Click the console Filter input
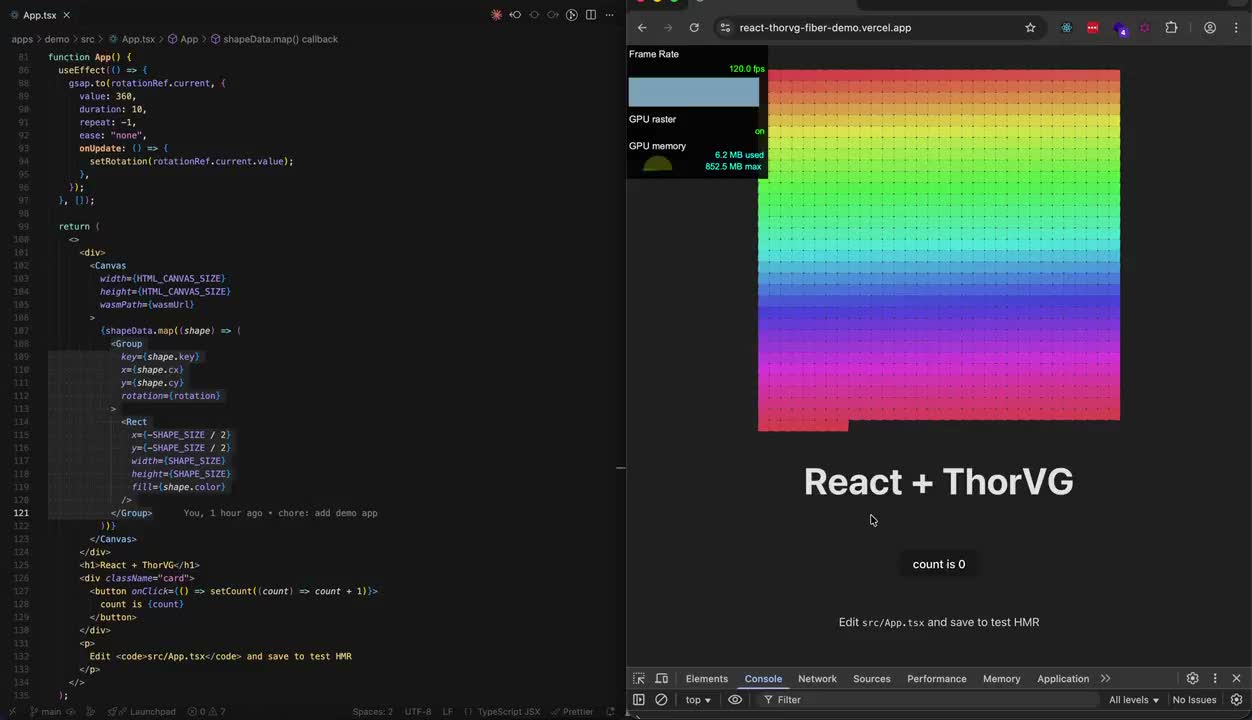 [930, 700]
